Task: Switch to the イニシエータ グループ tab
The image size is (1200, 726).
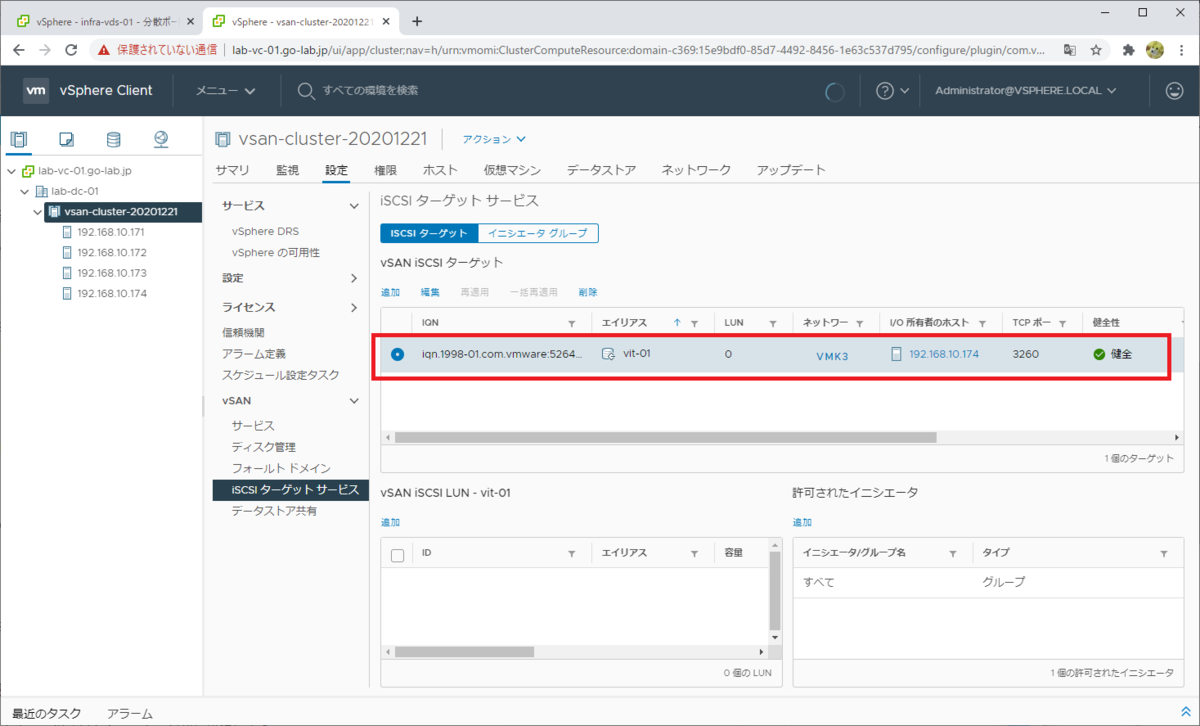Action: point(538,233)
